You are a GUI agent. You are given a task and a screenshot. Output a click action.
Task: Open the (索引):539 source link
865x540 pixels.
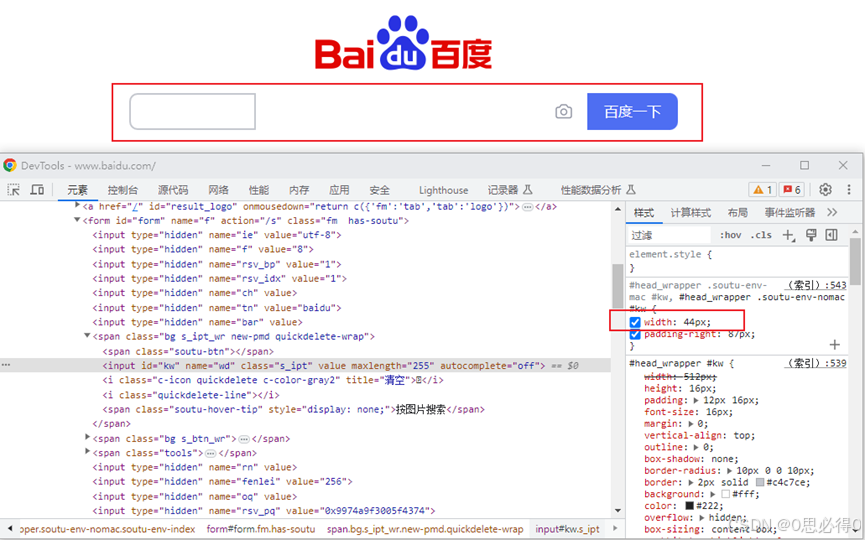pyautogui.click(x=816, y=363)
